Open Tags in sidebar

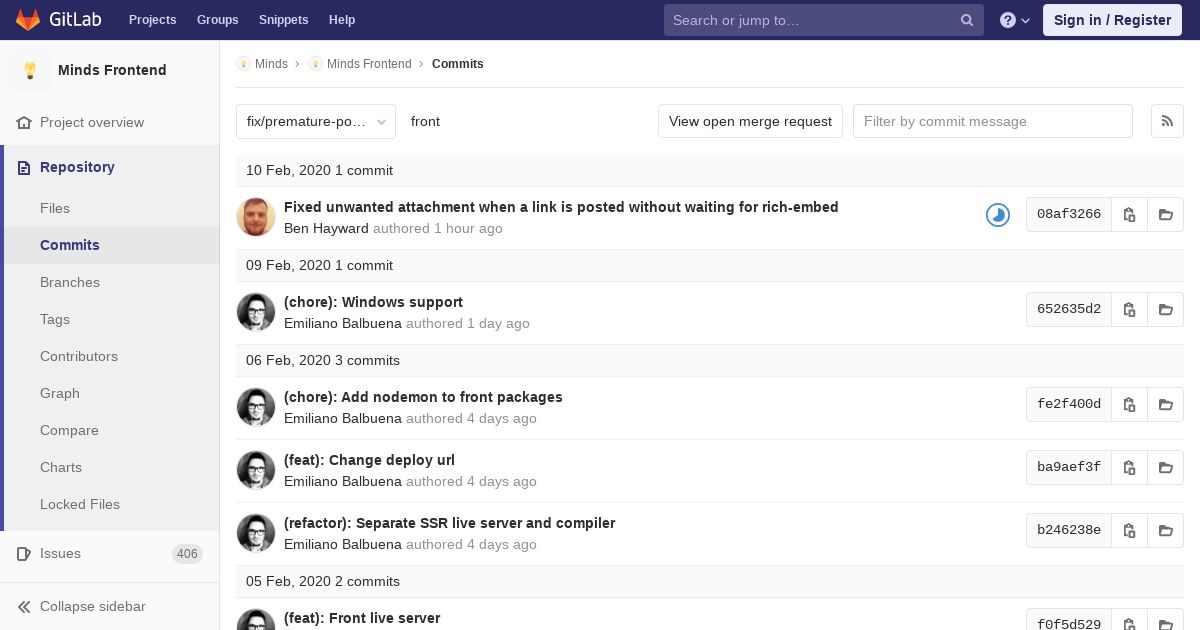[x=55, y=319]
